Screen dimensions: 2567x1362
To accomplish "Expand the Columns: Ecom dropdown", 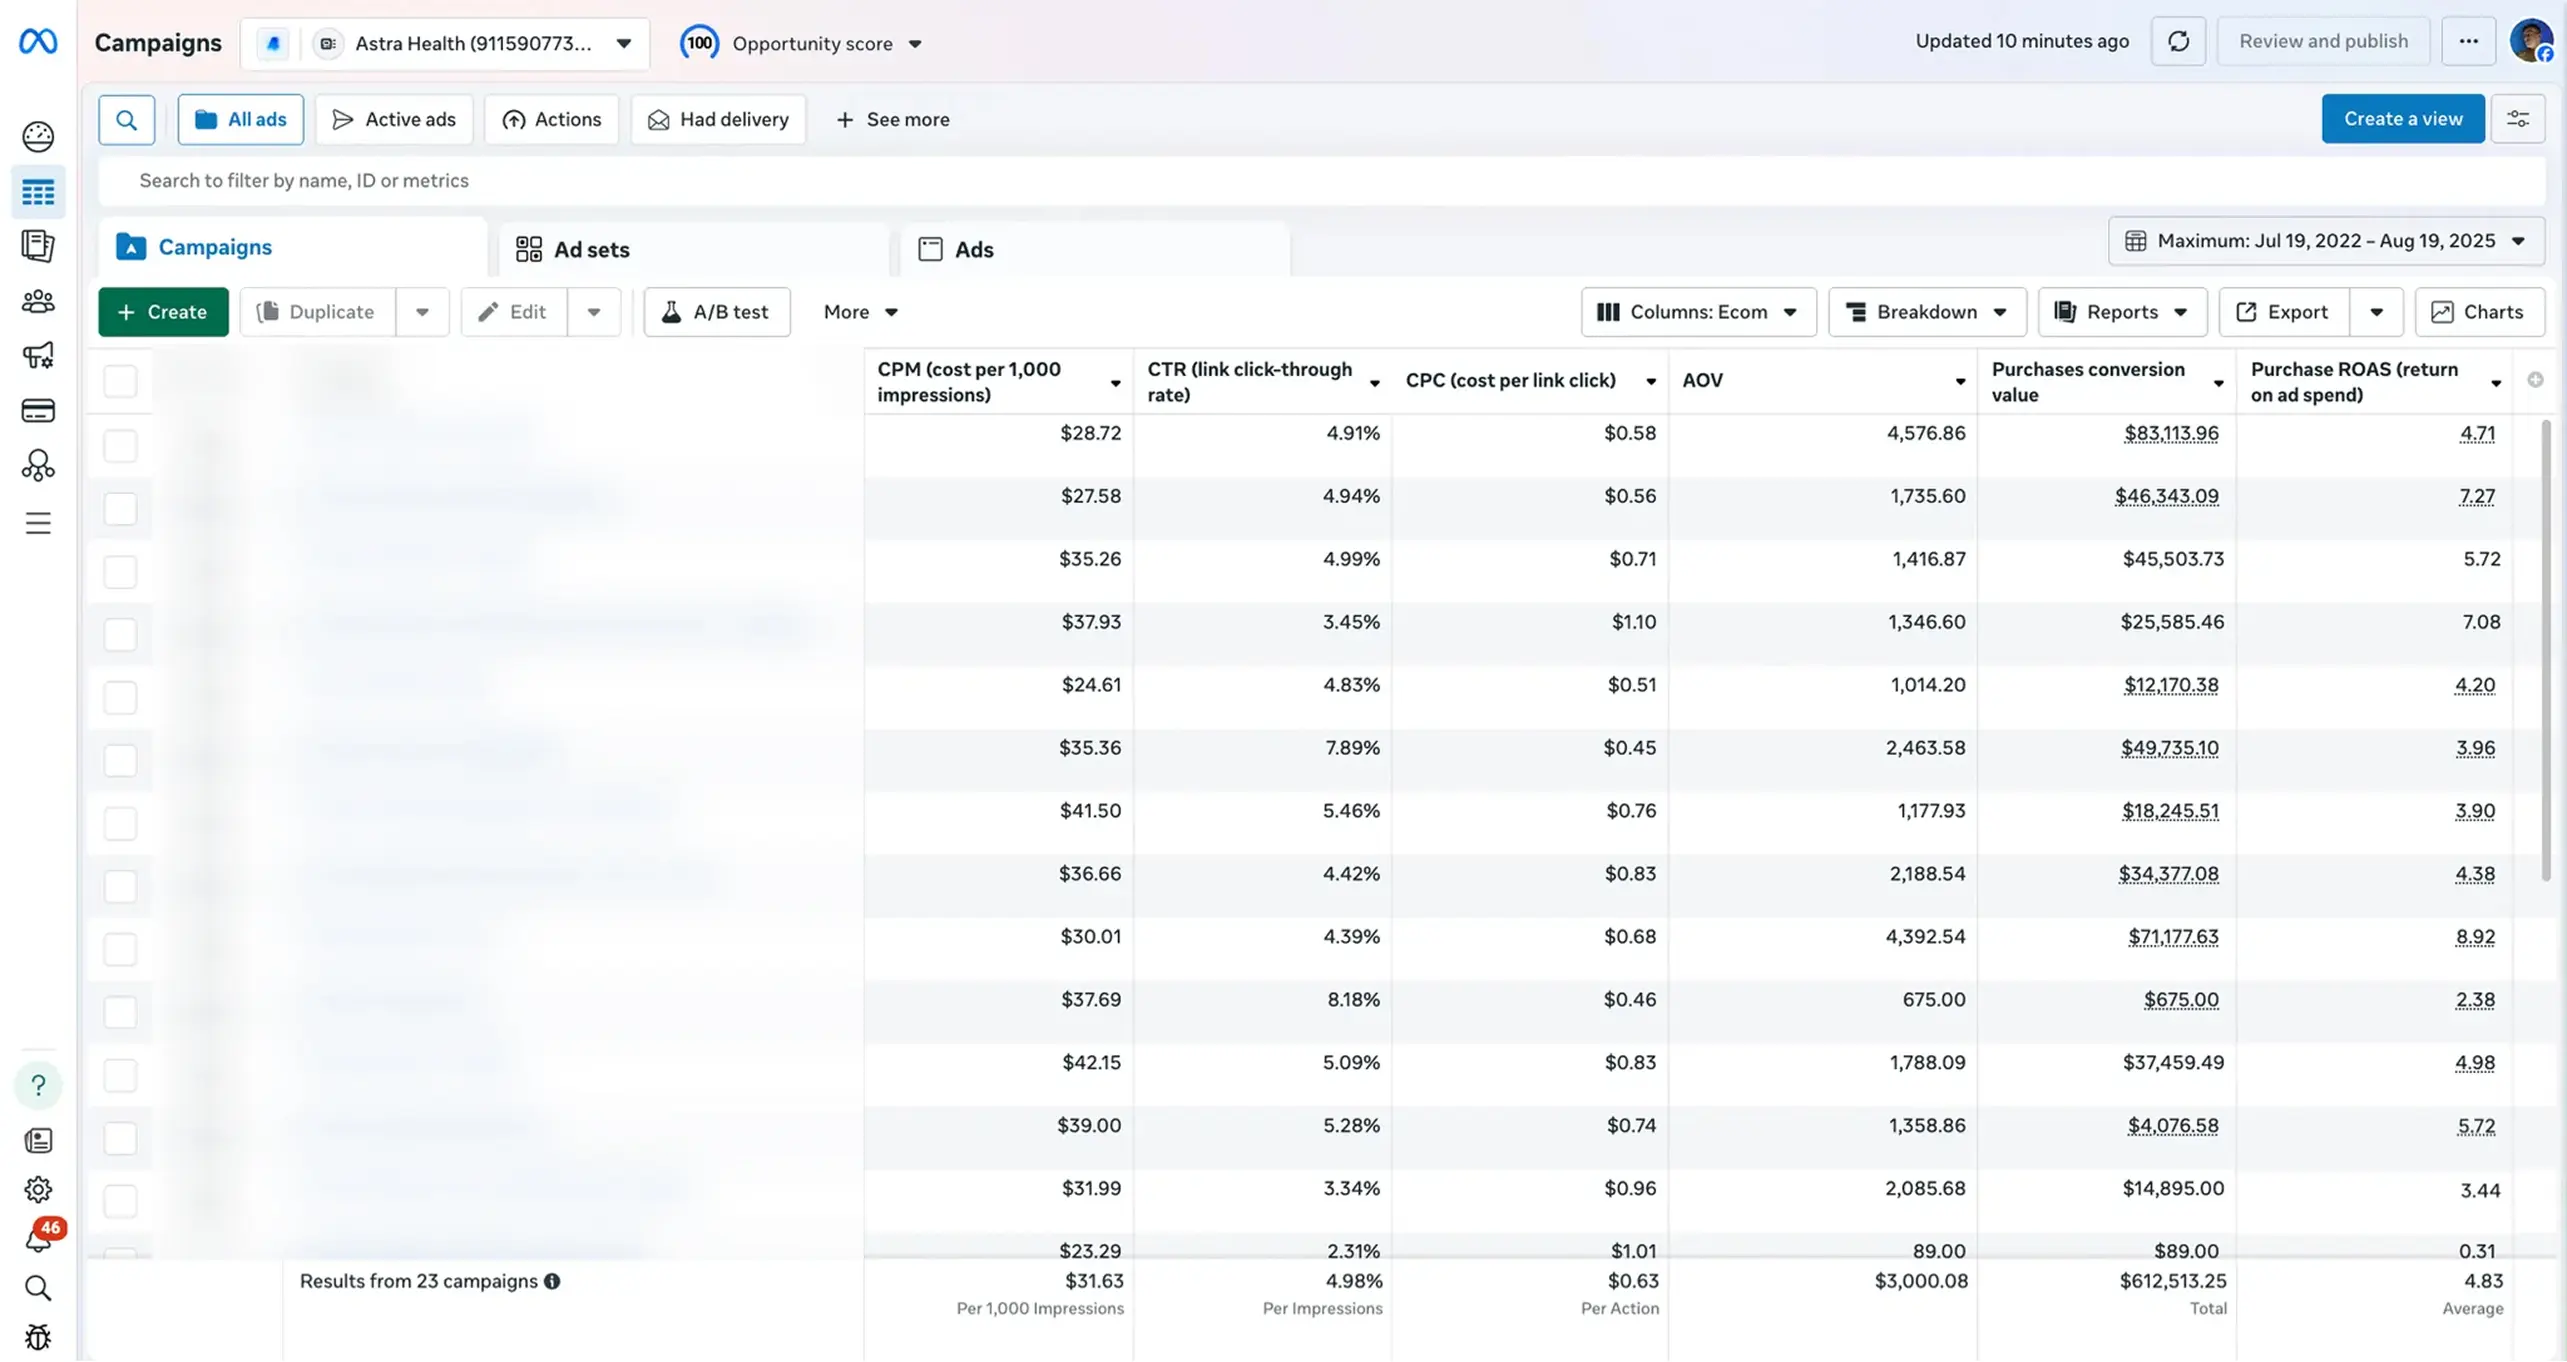I will coord(1698,312).
